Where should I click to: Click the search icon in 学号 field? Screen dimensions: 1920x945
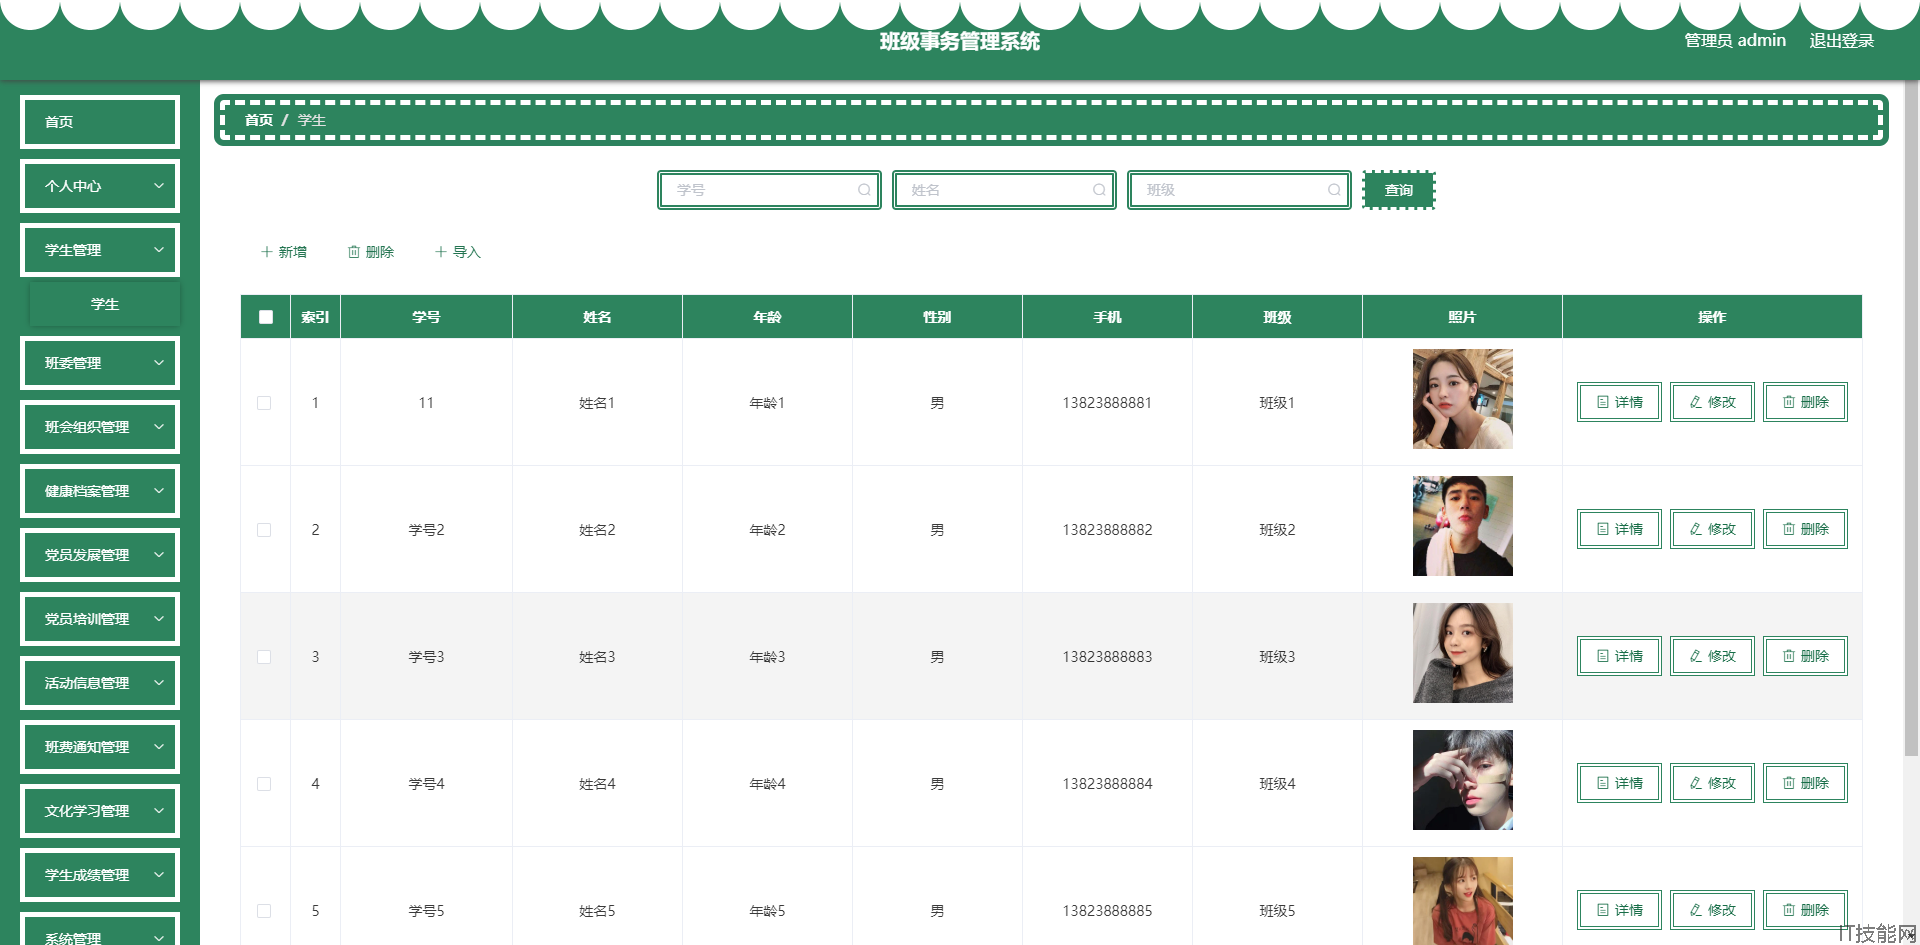(x=864, y=190)
